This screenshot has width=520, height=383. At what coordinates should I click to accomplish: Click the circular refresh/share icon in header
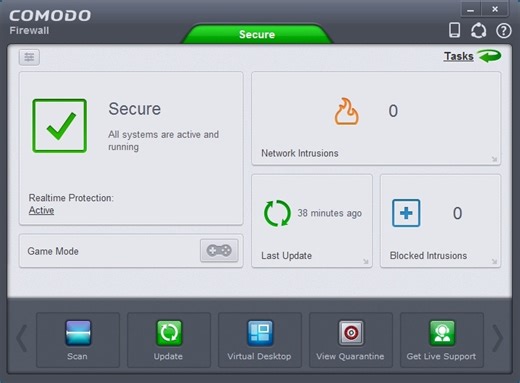click(x=478, y=31)
